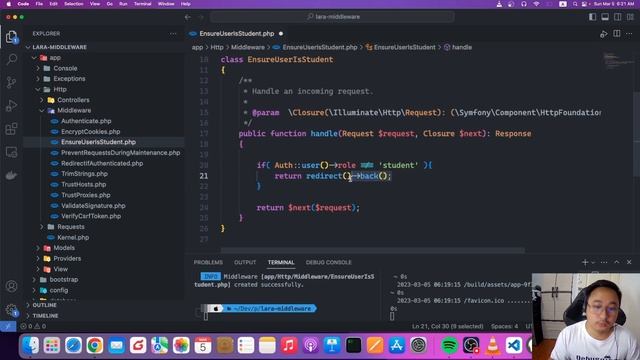Image resolution: width=640 pixels, height=360 pixels.
Task: Open EncryptCookies.php file
Action: (x=90, y=132)
